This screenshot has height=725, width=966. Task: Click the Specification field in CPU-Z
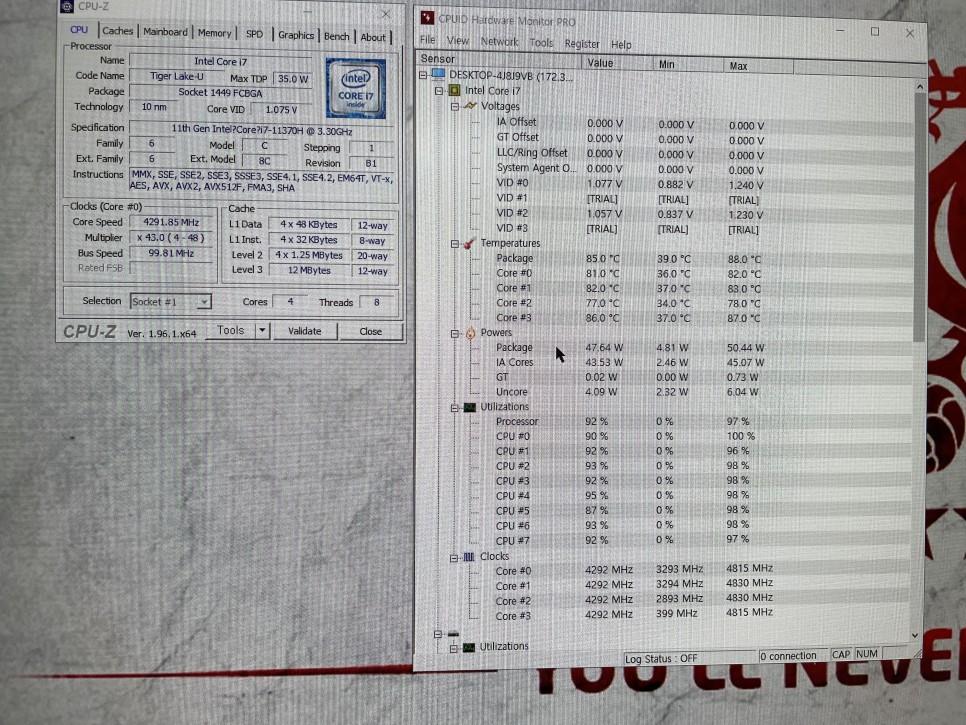pyautogui.click(x=261, y=130)
